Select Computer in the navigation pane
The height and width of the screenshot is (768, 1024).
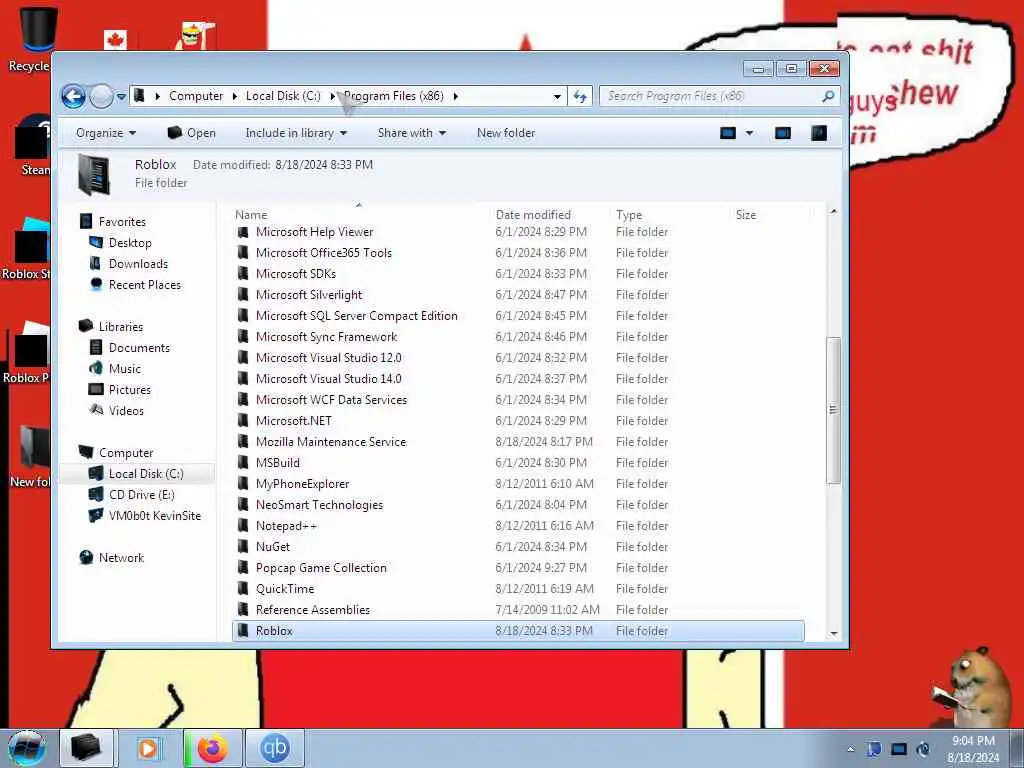pyautogui.click(x=125, y=452)
